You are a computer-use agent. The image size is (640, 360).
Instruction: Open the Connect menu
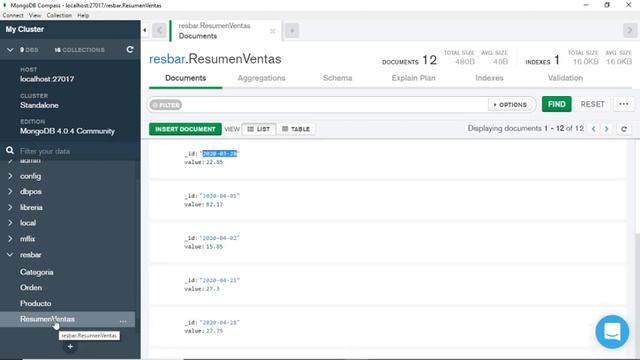pos(13,16)
